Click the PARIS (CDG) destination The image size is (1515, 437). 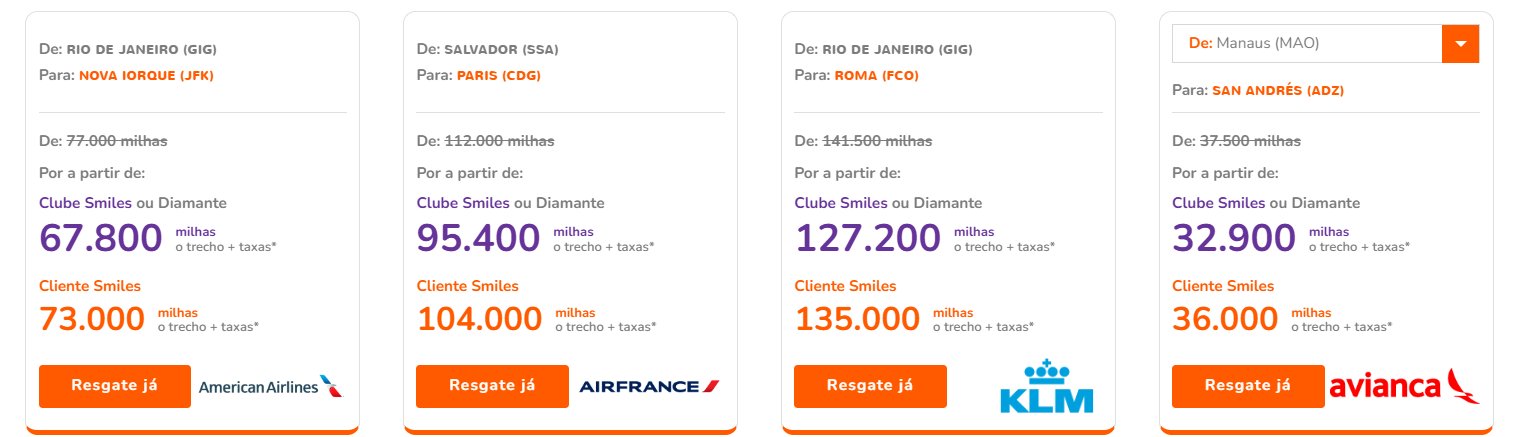point(498,75)
